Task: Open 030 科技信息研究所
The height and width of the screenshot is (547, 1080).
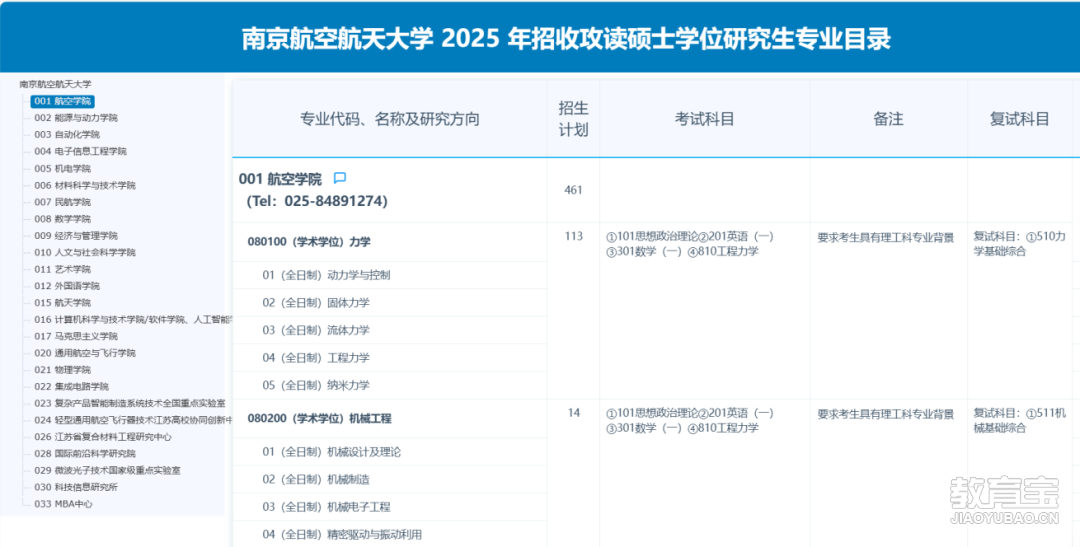Action: [x=76, y=487]
